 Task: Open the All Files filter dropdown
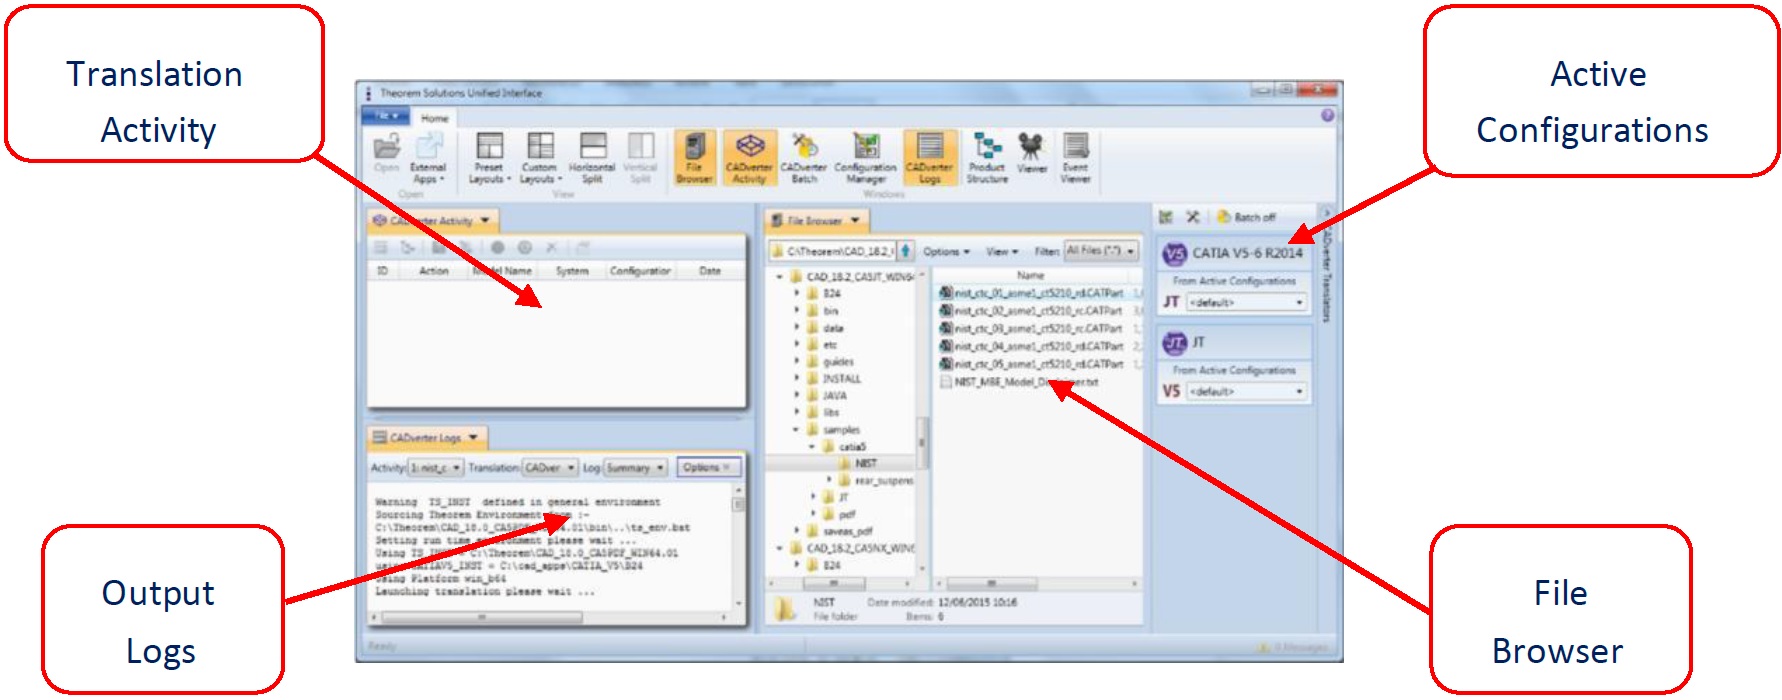(x=1101, y=251)
